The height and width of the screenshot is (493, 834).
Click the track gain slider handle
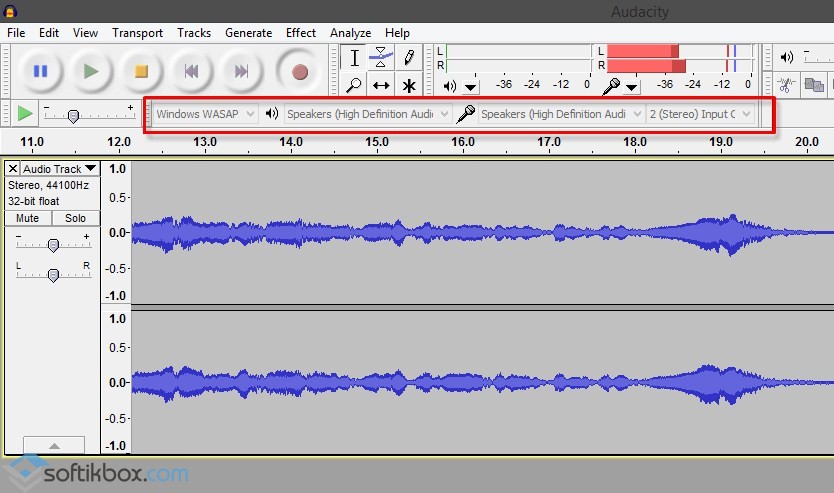pos(53,245)
